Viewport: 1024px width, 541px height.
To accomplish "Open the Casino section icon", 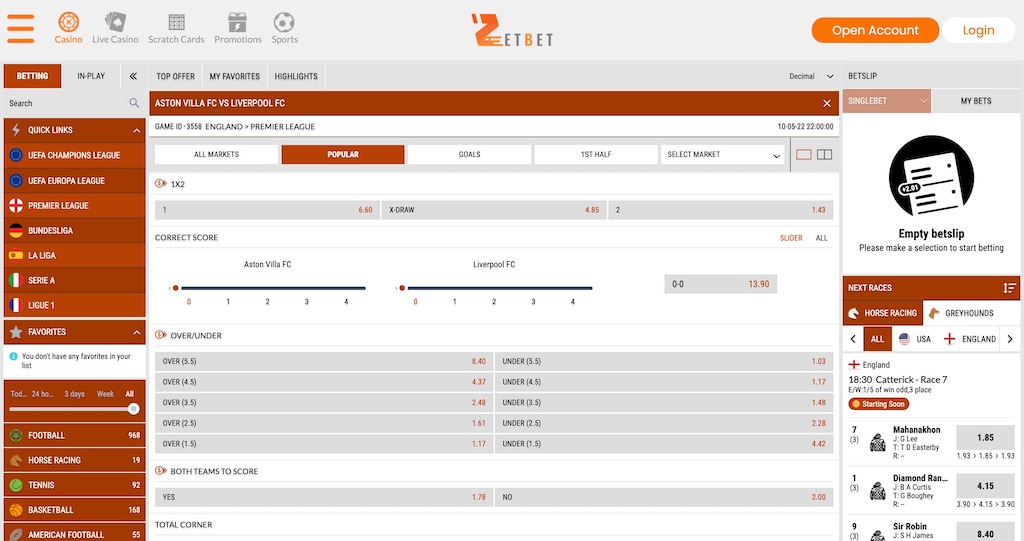I will point(69,22).
